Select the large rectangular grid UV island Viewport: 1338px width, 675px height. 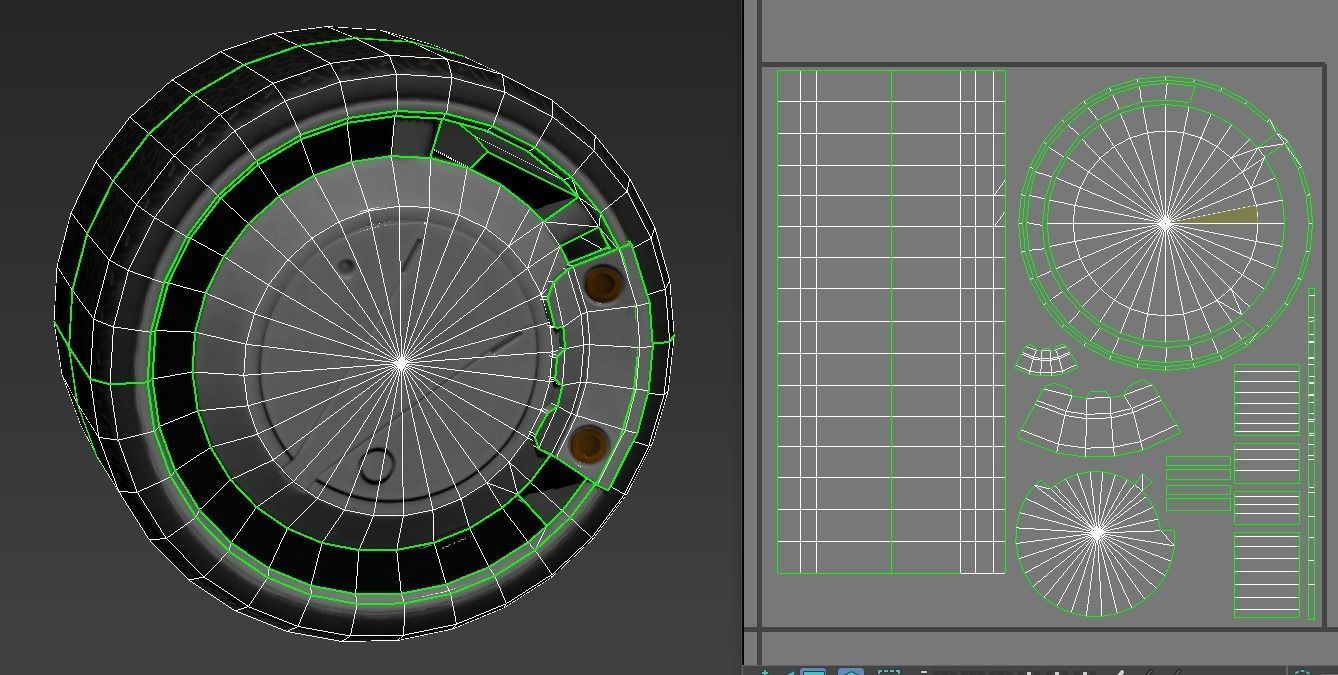click(x=891, y=321)
